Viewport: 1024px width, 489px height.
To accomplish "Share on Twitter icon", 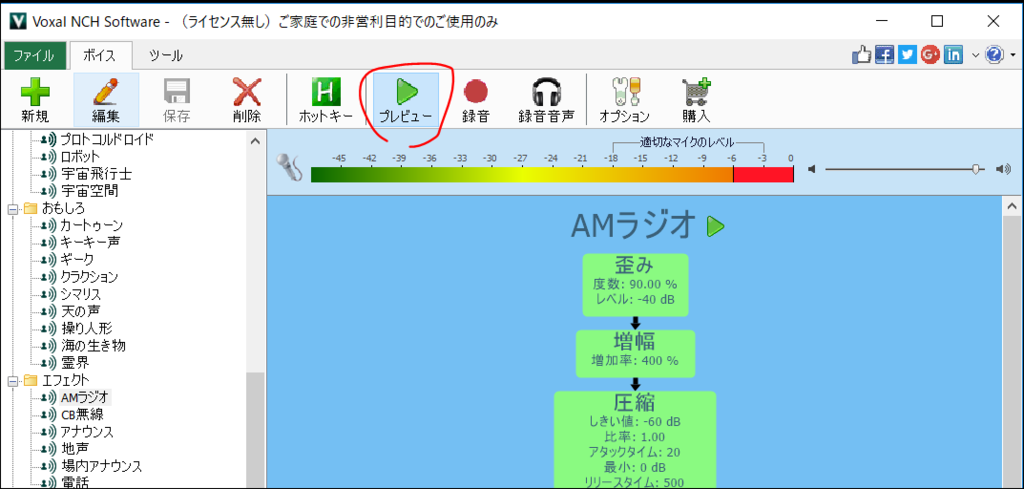I will point(907,55).
